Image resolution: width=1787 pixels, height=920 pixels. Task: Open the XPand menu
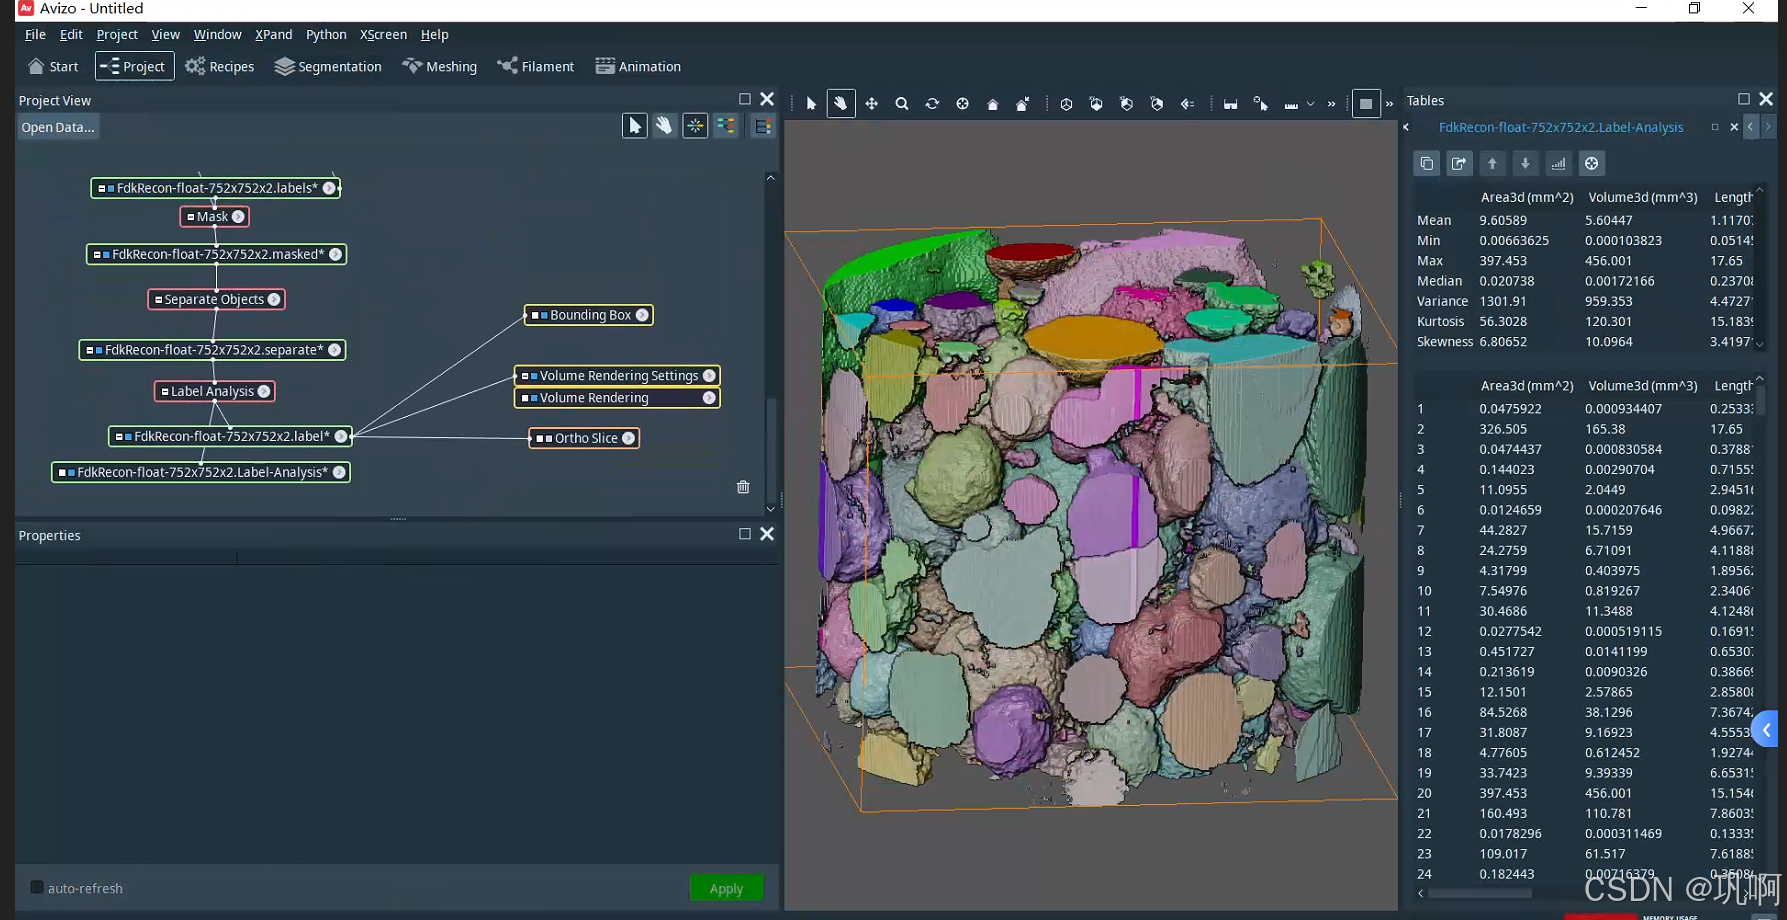[273, 34]
